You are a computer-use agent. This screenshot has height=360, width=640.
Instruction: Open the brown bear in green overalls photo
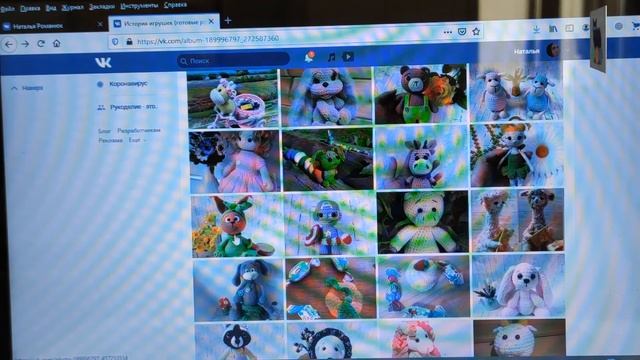pos(420,94)
